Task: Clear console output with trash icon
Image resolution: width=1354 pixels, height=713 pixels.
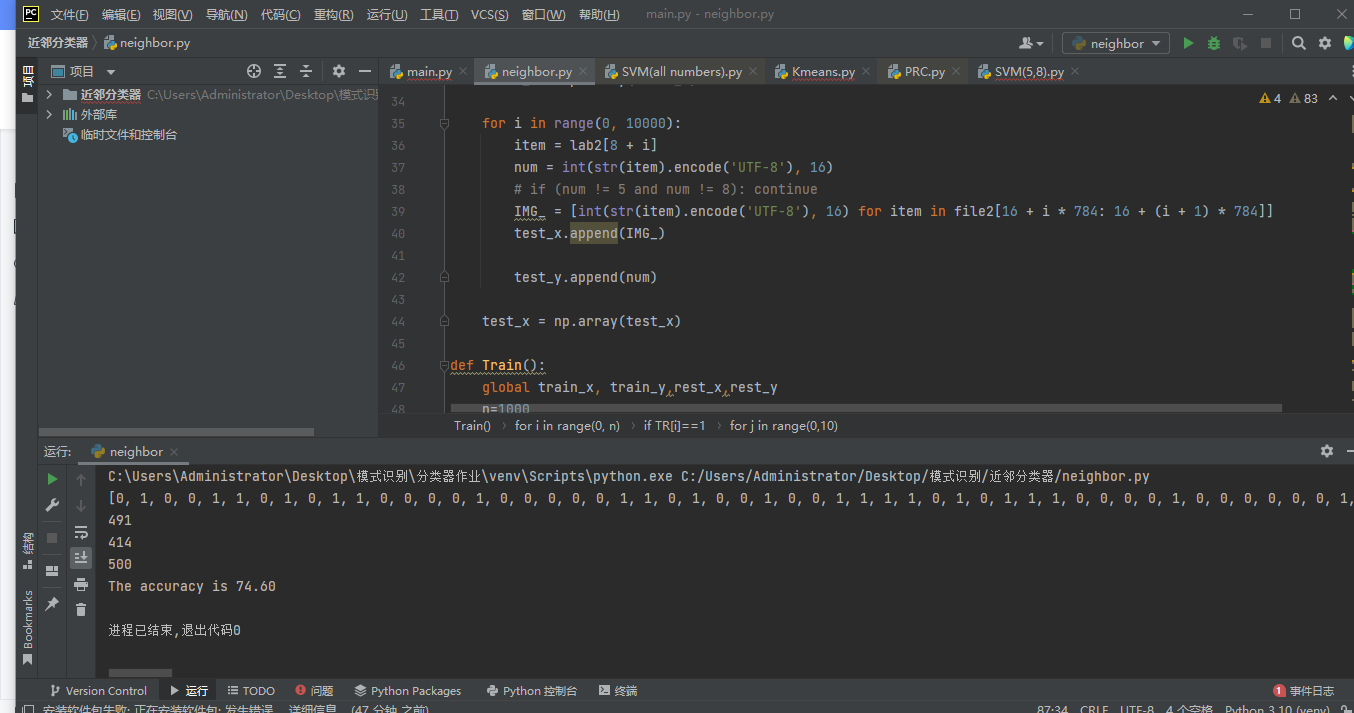Action: [x=81, y=609]
